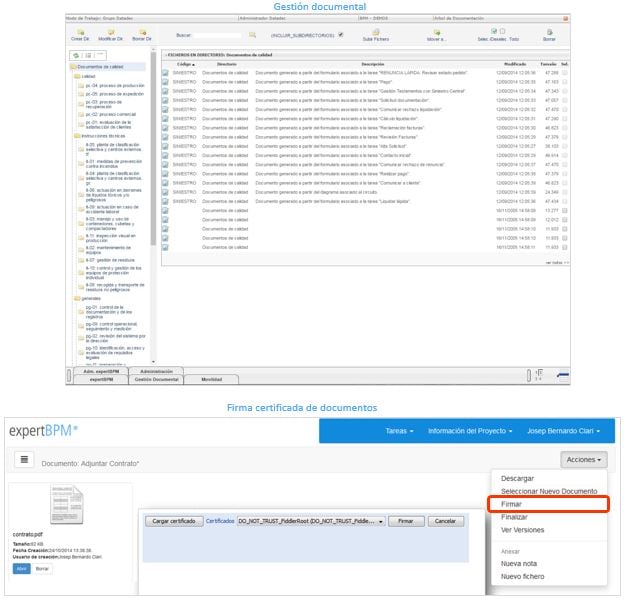Click the folder icon of 'generales'
Viewport: 624px width, 599px height.
tap(77, 299)
